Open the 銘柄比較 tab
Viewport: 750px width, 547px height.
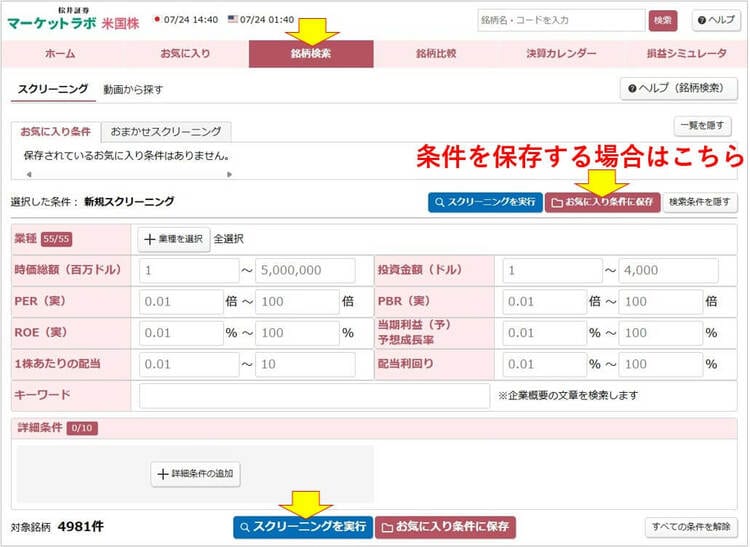436,54
